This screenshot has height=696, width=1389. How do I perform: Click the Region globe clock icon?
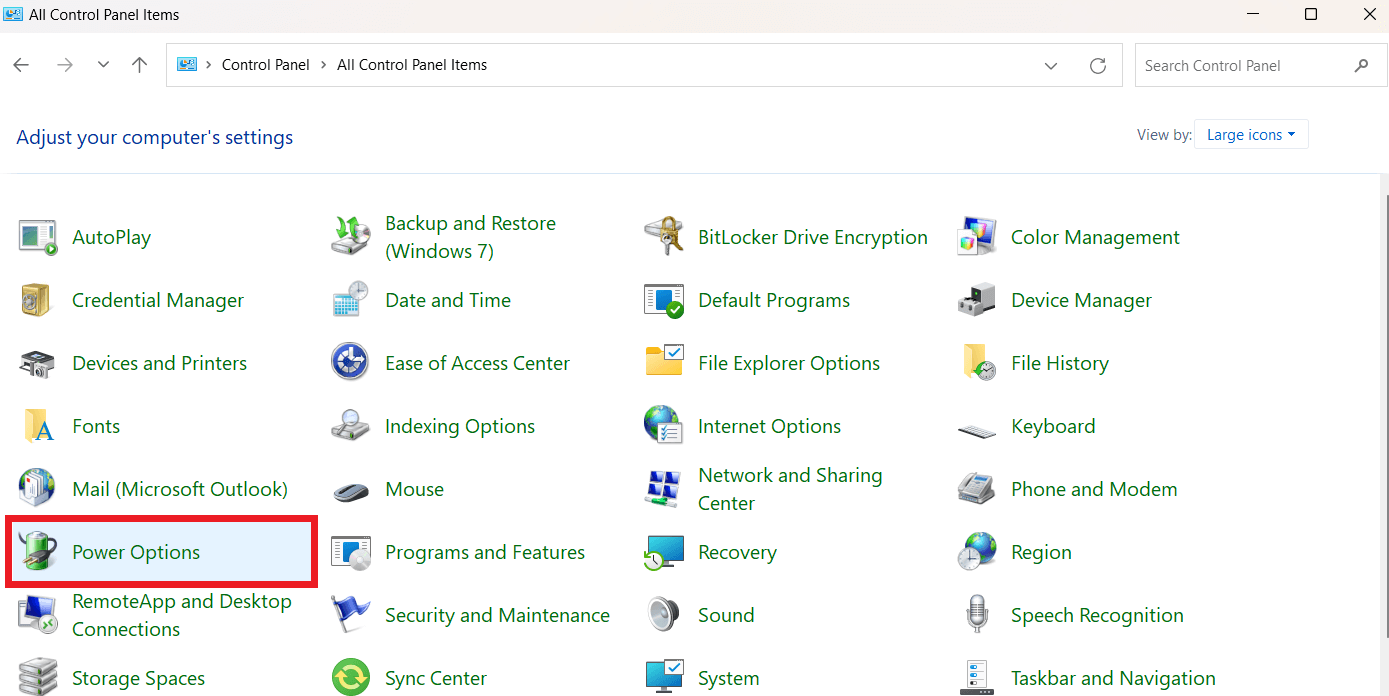[x=977, y=552]
